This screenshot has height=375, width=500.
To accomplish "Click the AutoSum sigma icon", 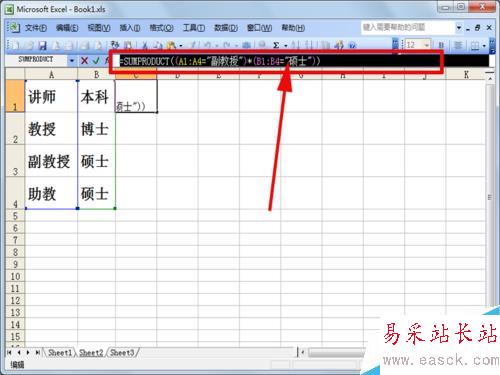I will (x=276, y=45).
